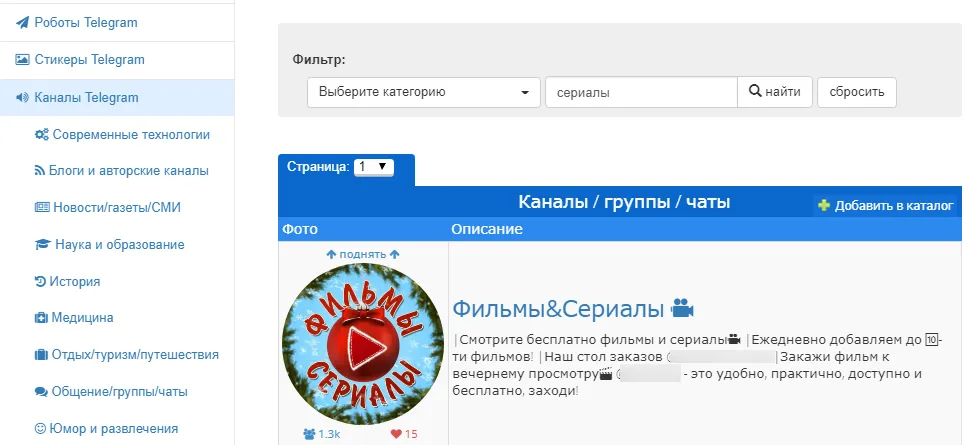Click the chat bubbles icon beside Общение/группы/чаты
The width and height of the screenshot is (965, 445).
[x=41, y=391]
